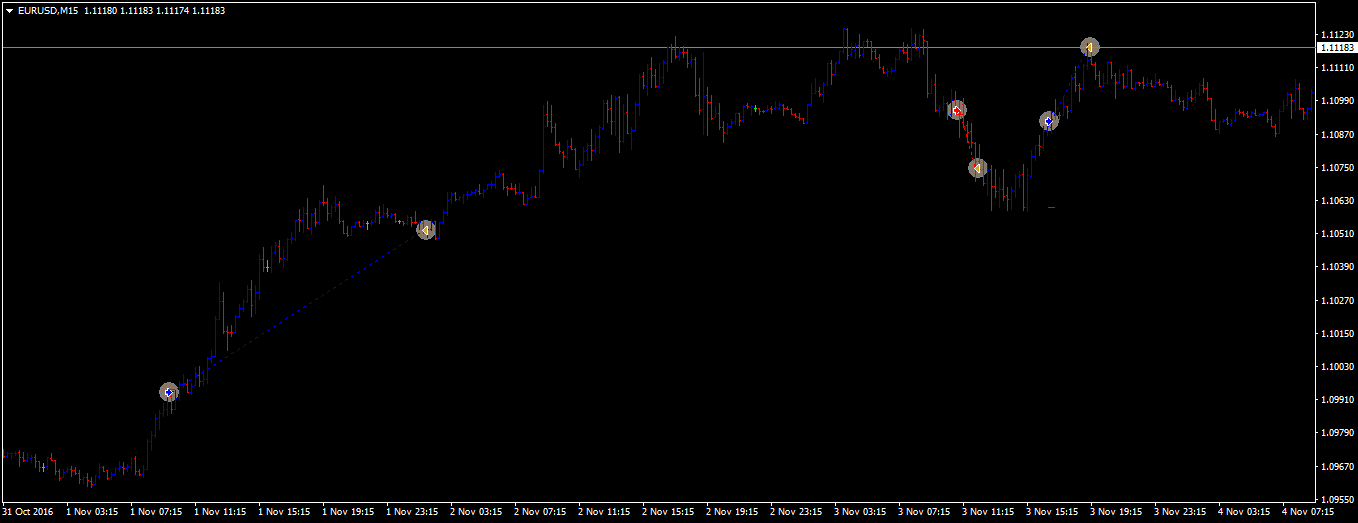Click the date label 31 Oct 2016
The width and height of the screenshot is (1358, 523).
click(x=28, y=512)
